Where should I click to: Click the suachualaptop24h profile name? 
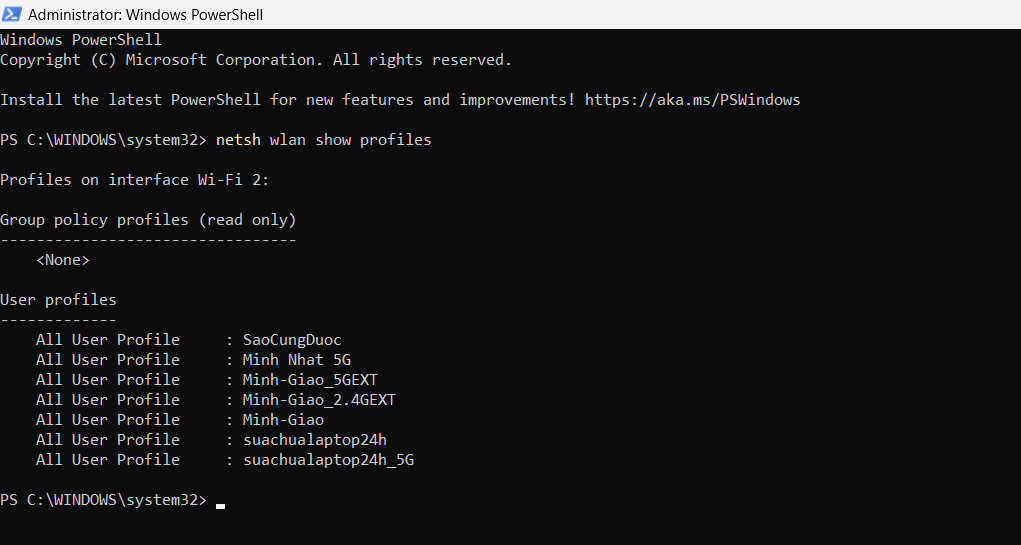pyautogui.click(x=315, y=440)
